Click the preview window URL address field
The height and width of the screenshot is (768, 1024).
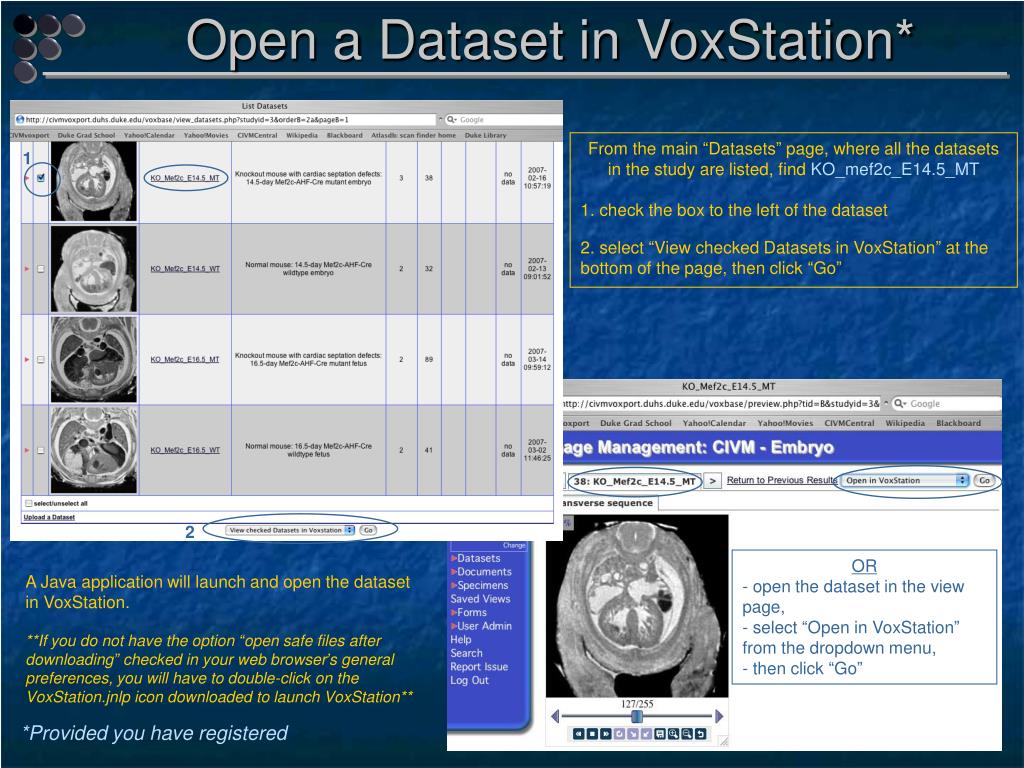[721, 404]
